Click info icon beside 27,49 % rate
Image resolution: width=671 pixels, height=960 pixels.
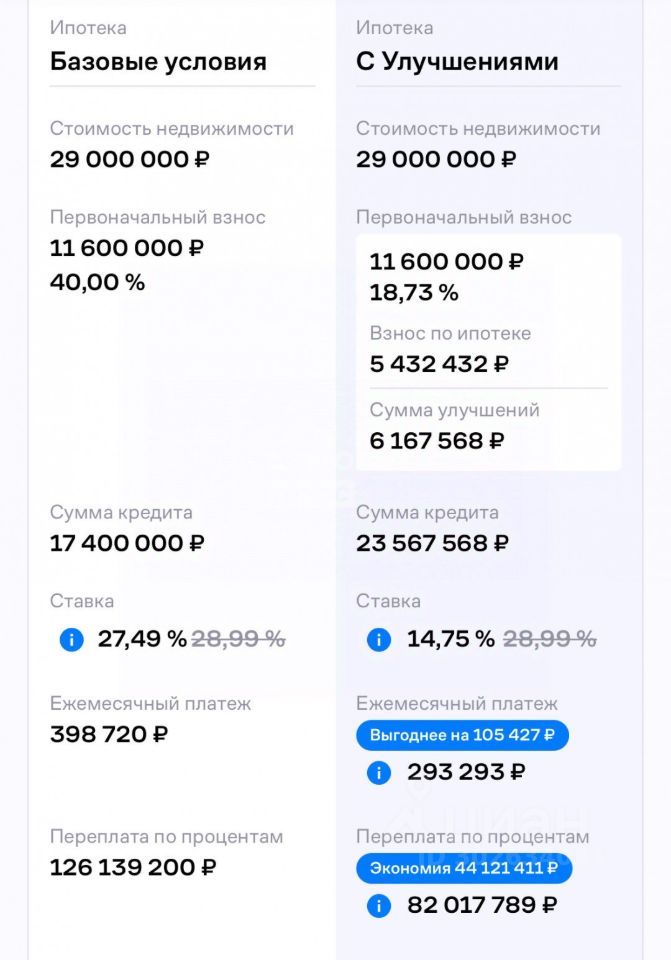pyautogui.click(x=72, y=640)
